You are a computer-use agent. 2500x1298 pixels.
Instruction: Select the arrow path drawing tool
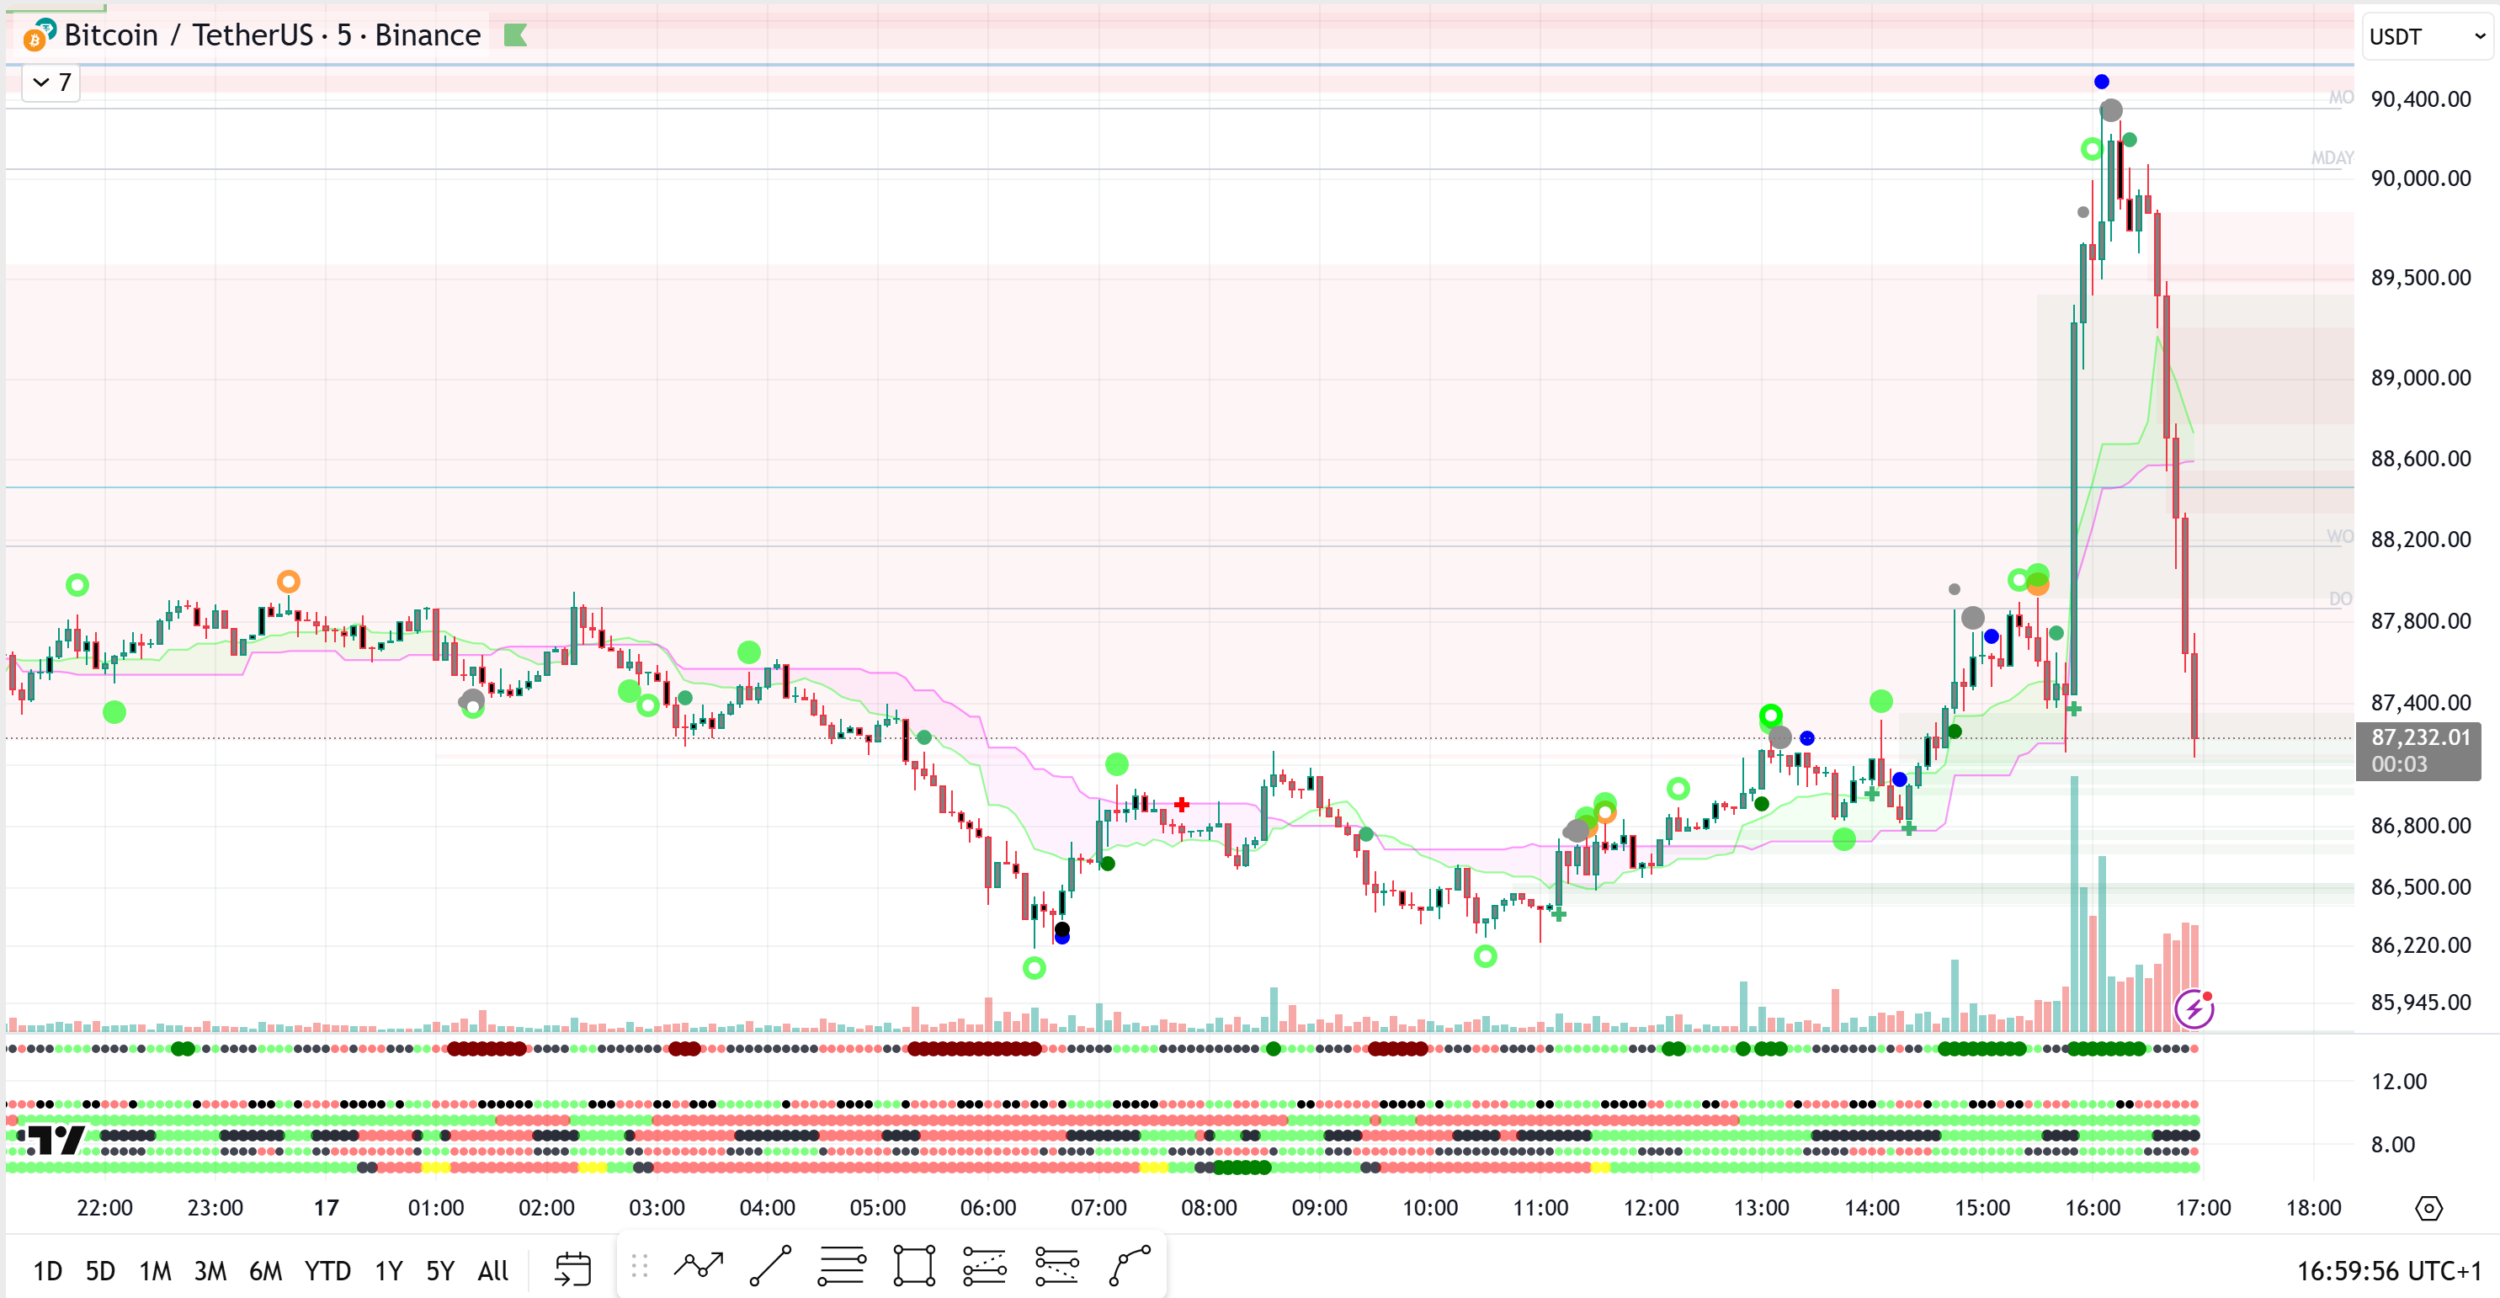click(698, 1266)
